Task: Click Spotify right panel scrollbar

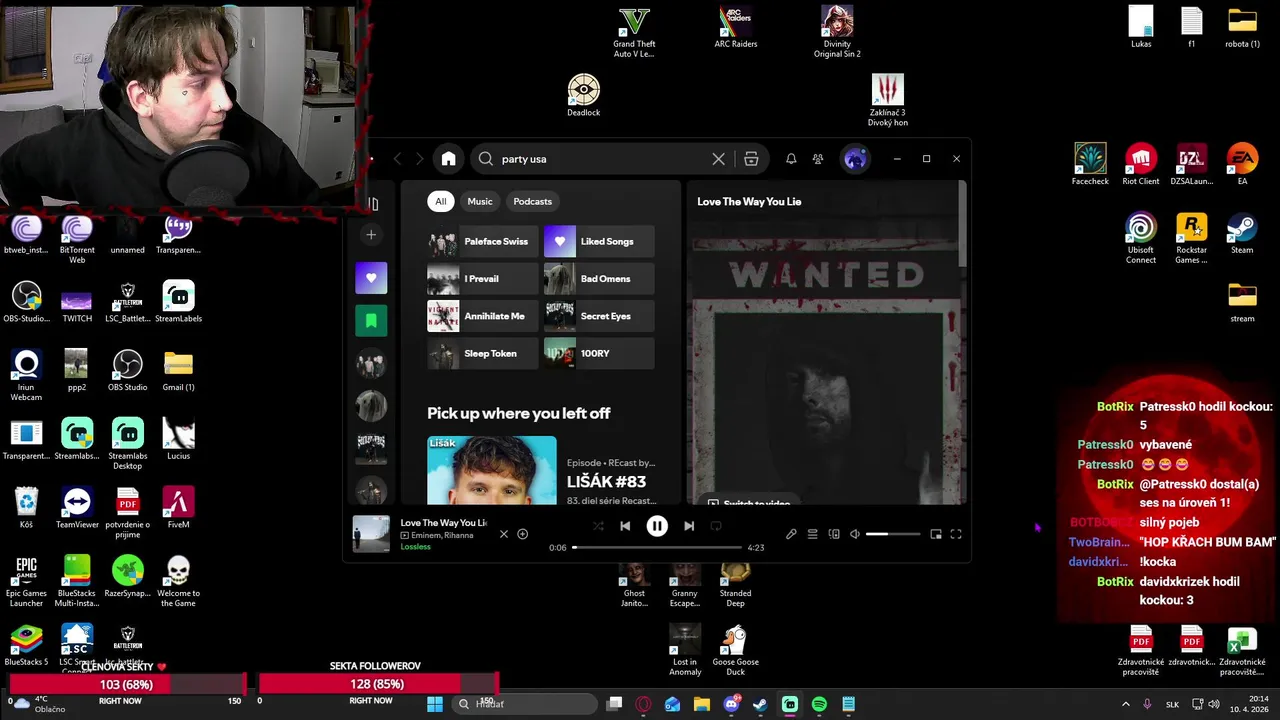Action: point(963,225)
